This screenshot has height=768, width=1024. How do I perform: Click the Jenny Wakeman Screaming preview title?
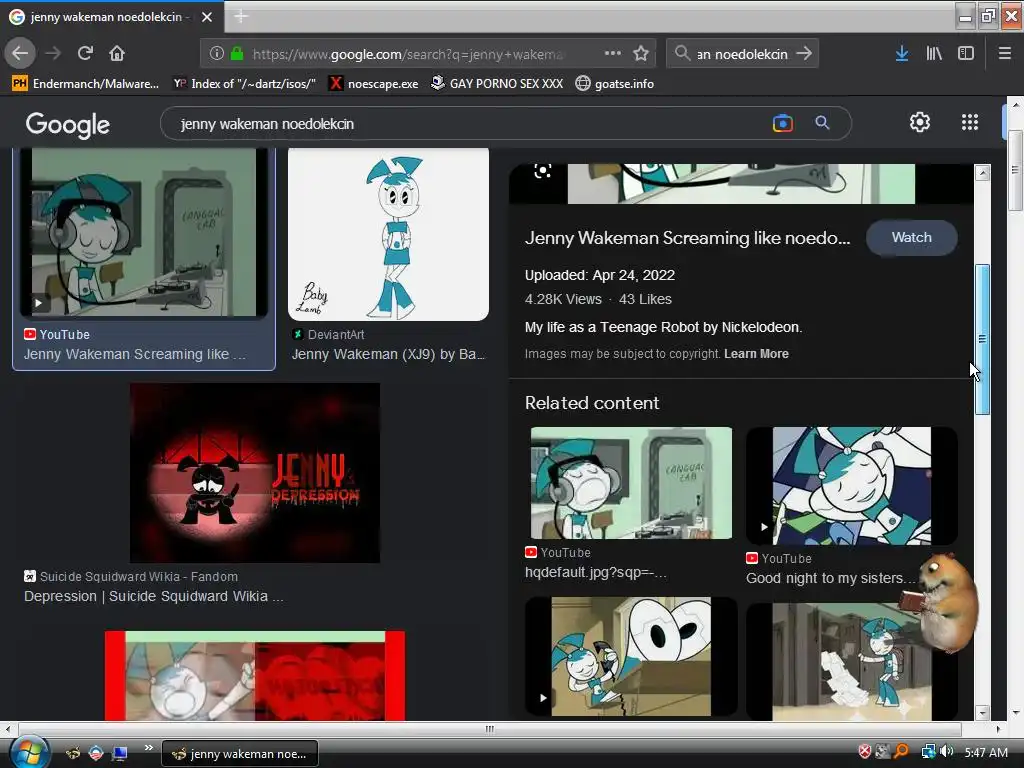687,238
